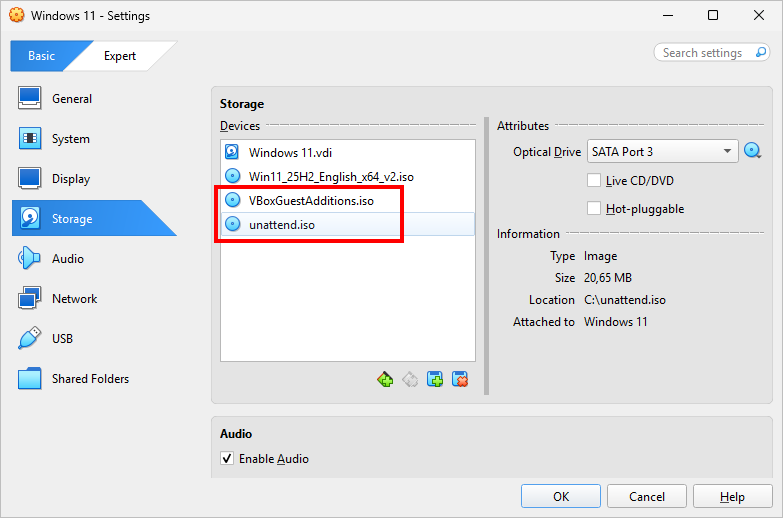Click the OK button

(x=561, y=496)
